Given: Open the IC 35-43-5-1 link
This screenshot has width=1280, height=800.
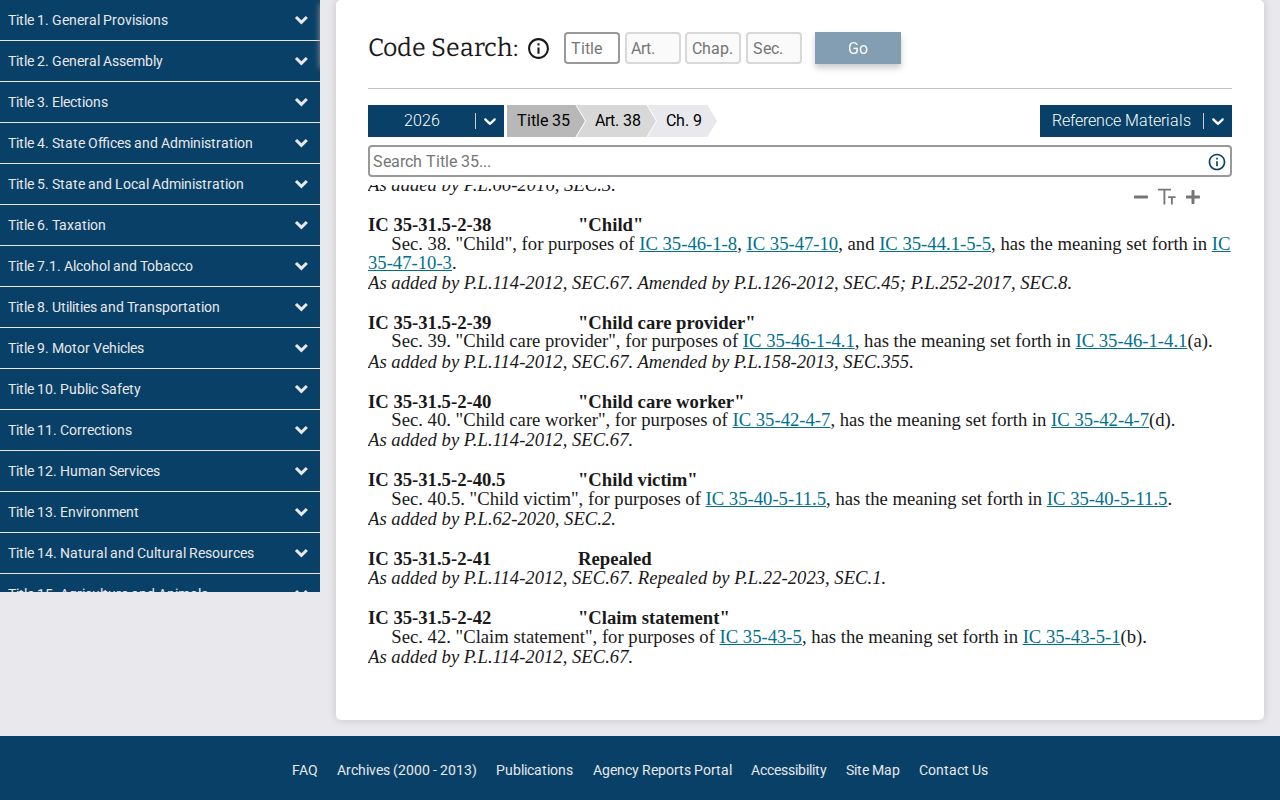Looking at the screenshot, I should coord(1071,637).
